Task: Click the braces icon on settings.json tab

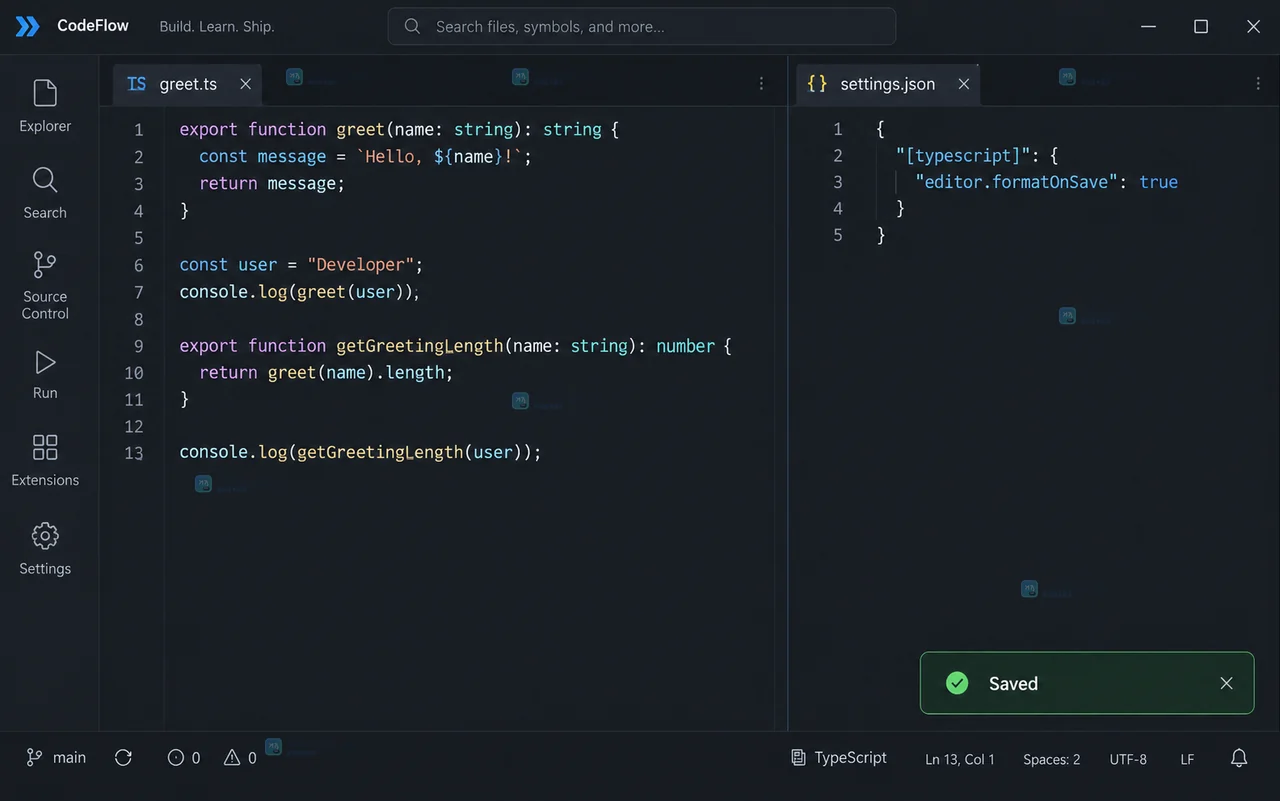Action: tap(817, 84)
